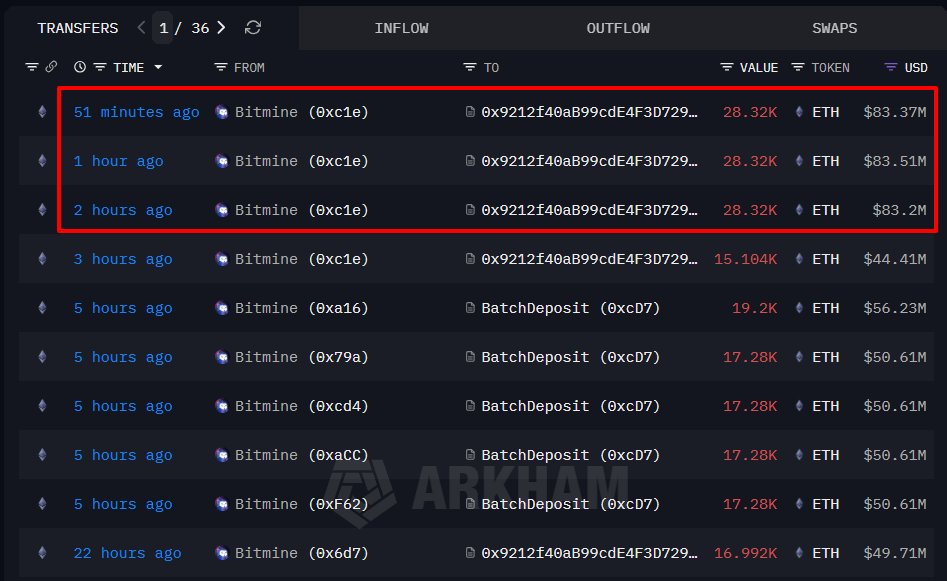Image resolution: width=947 pixels, height=581 pixels.
Task: Open the FROM column filter
Action: [x=221, y=67]
